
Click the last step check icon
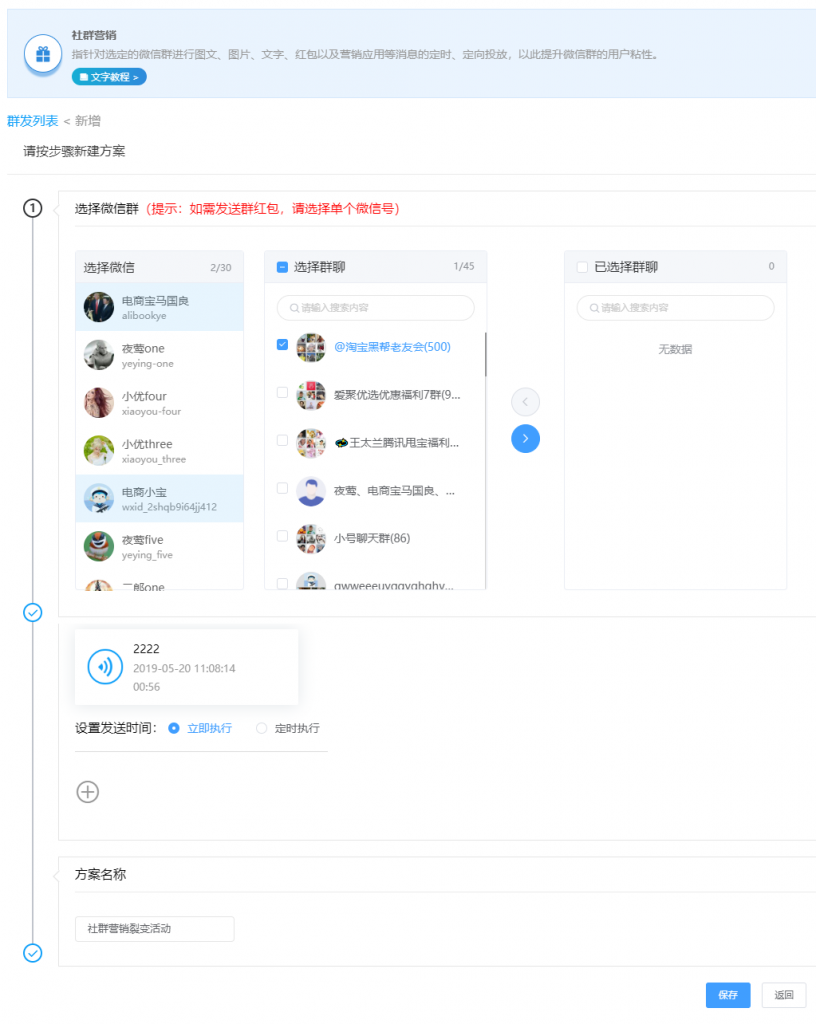pos(33,953)
